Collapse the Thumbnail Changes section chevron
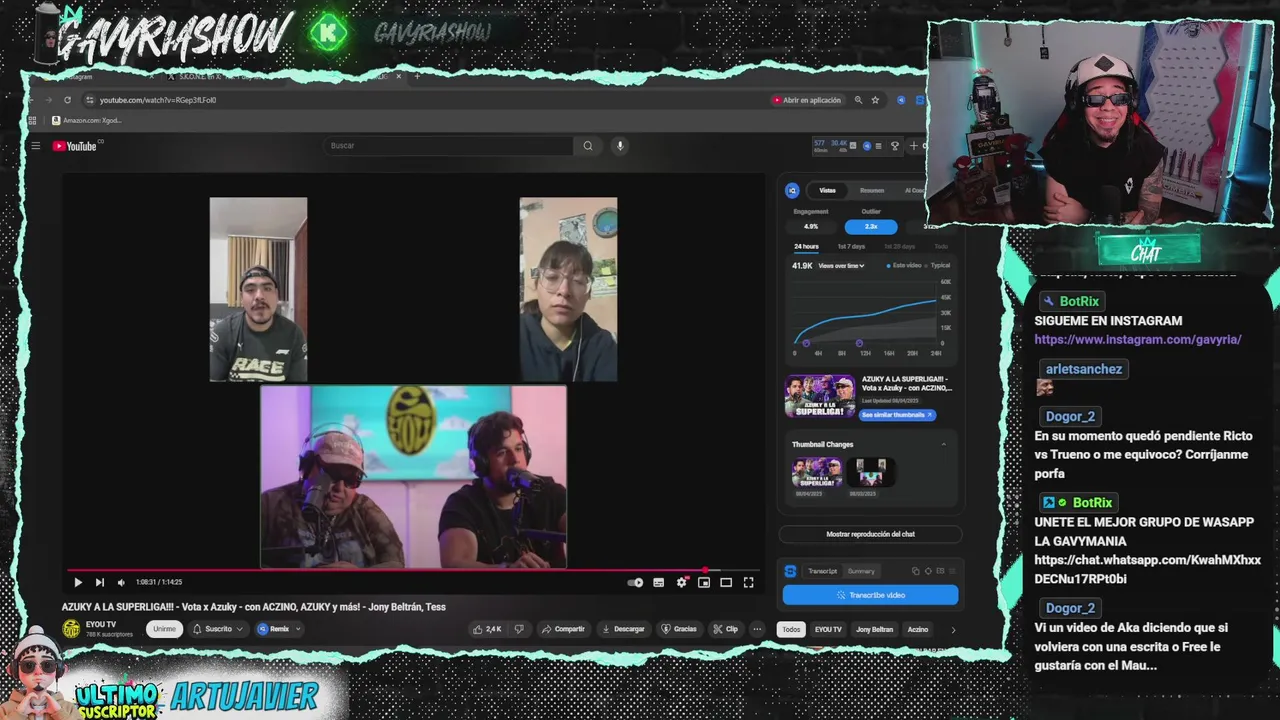1280x720 pixels. [943, 444]
